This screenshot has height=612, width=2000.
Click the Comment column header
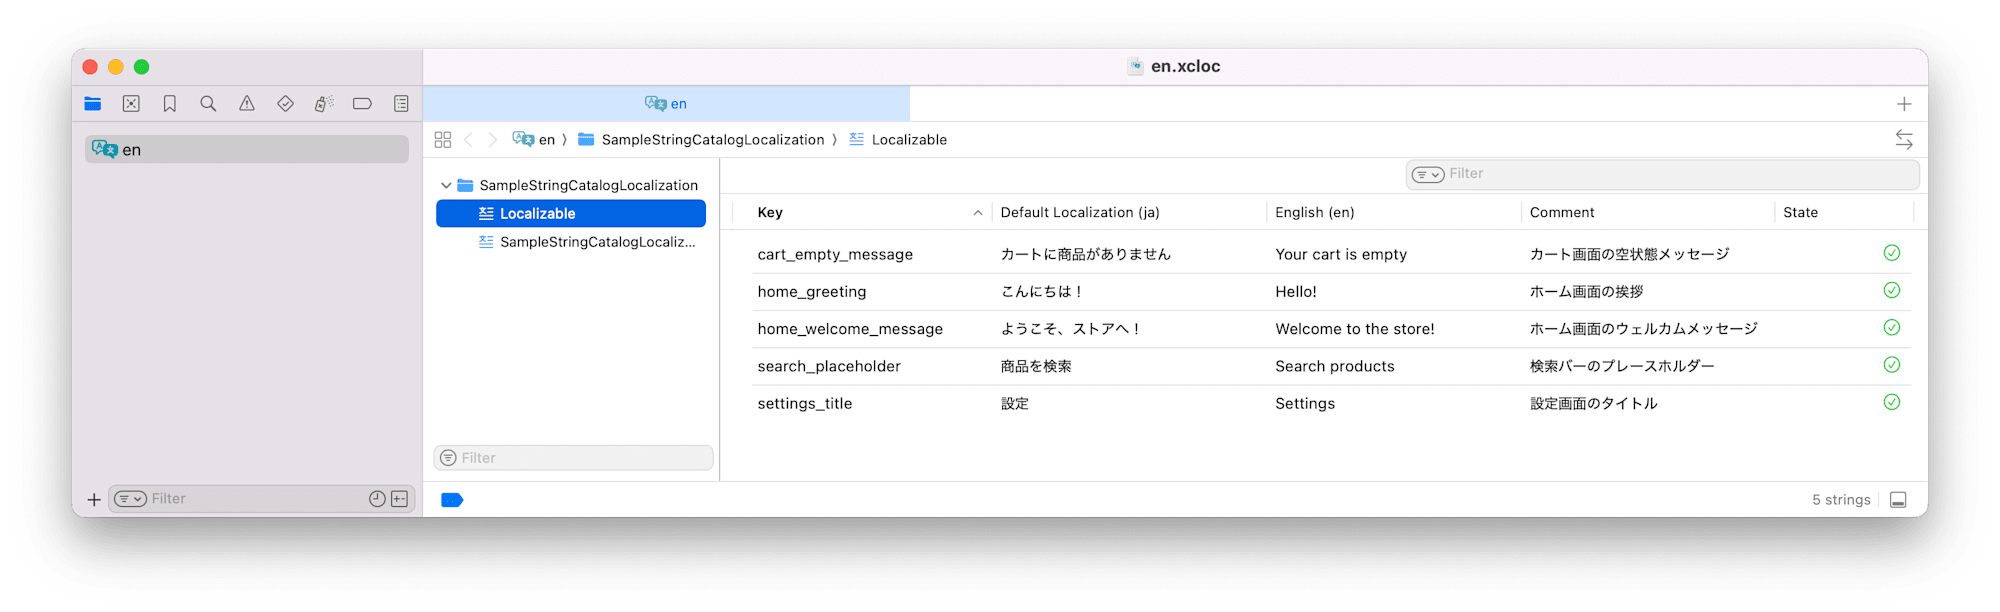coord(1562,213)
